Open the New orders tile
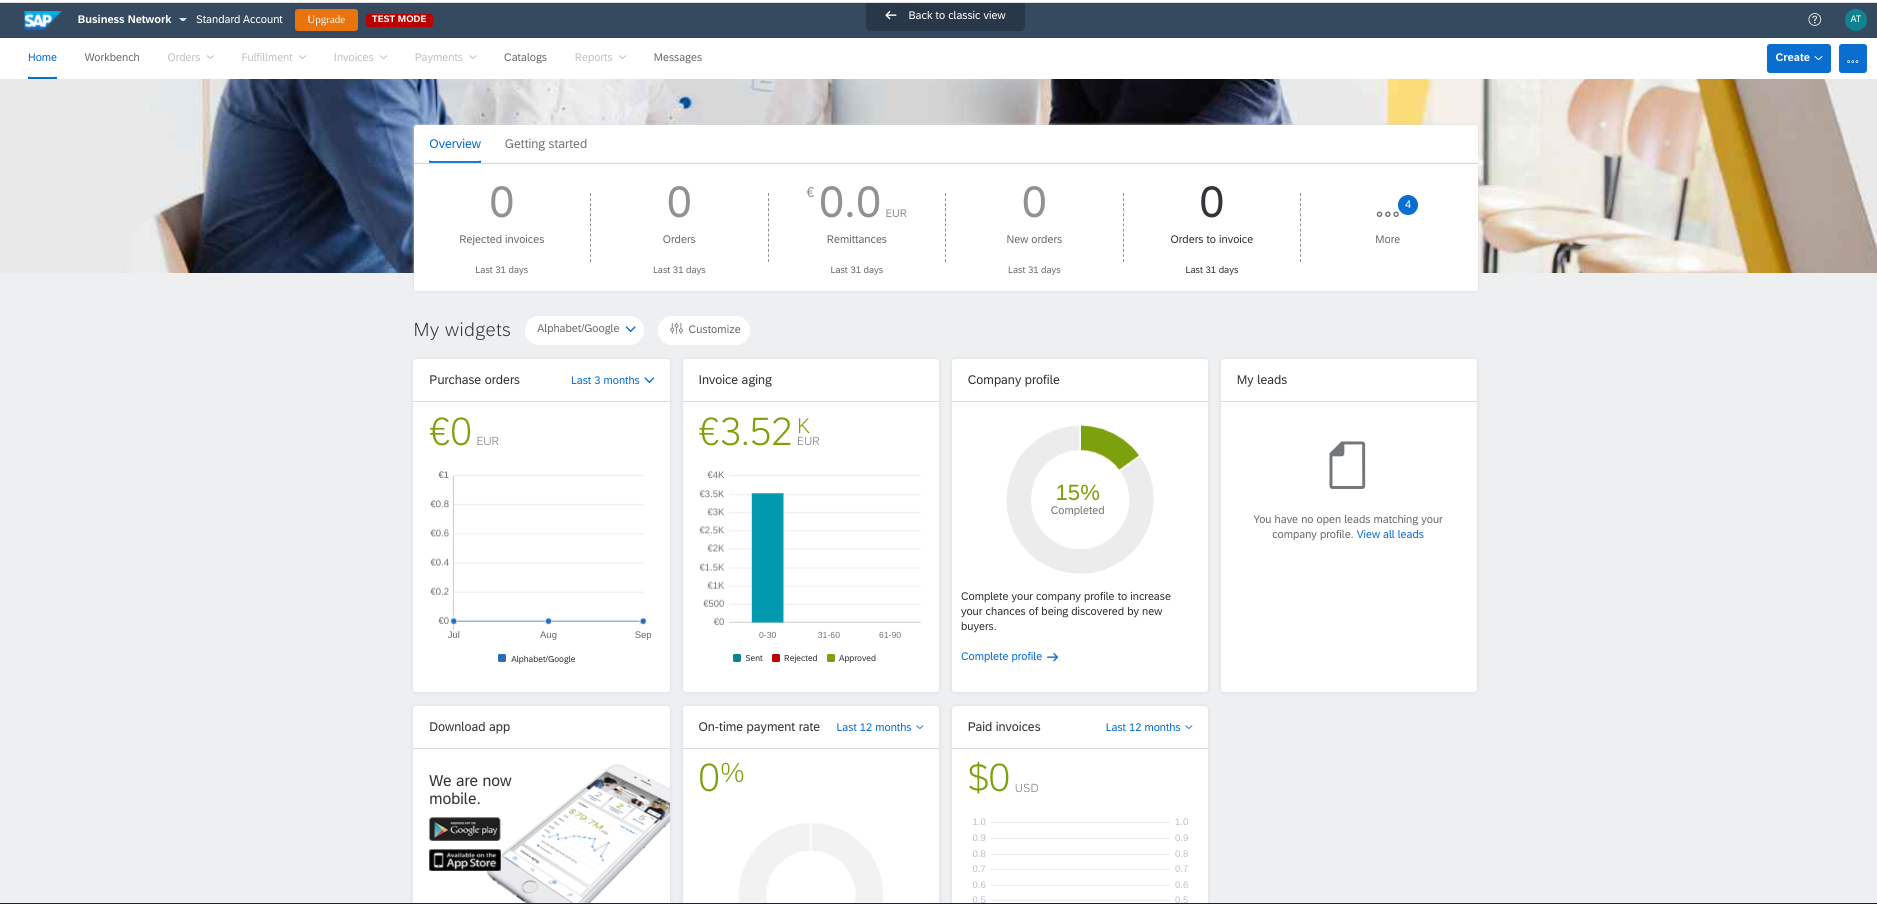This screenshot has height=904, width=1877. pos(1034,228)
